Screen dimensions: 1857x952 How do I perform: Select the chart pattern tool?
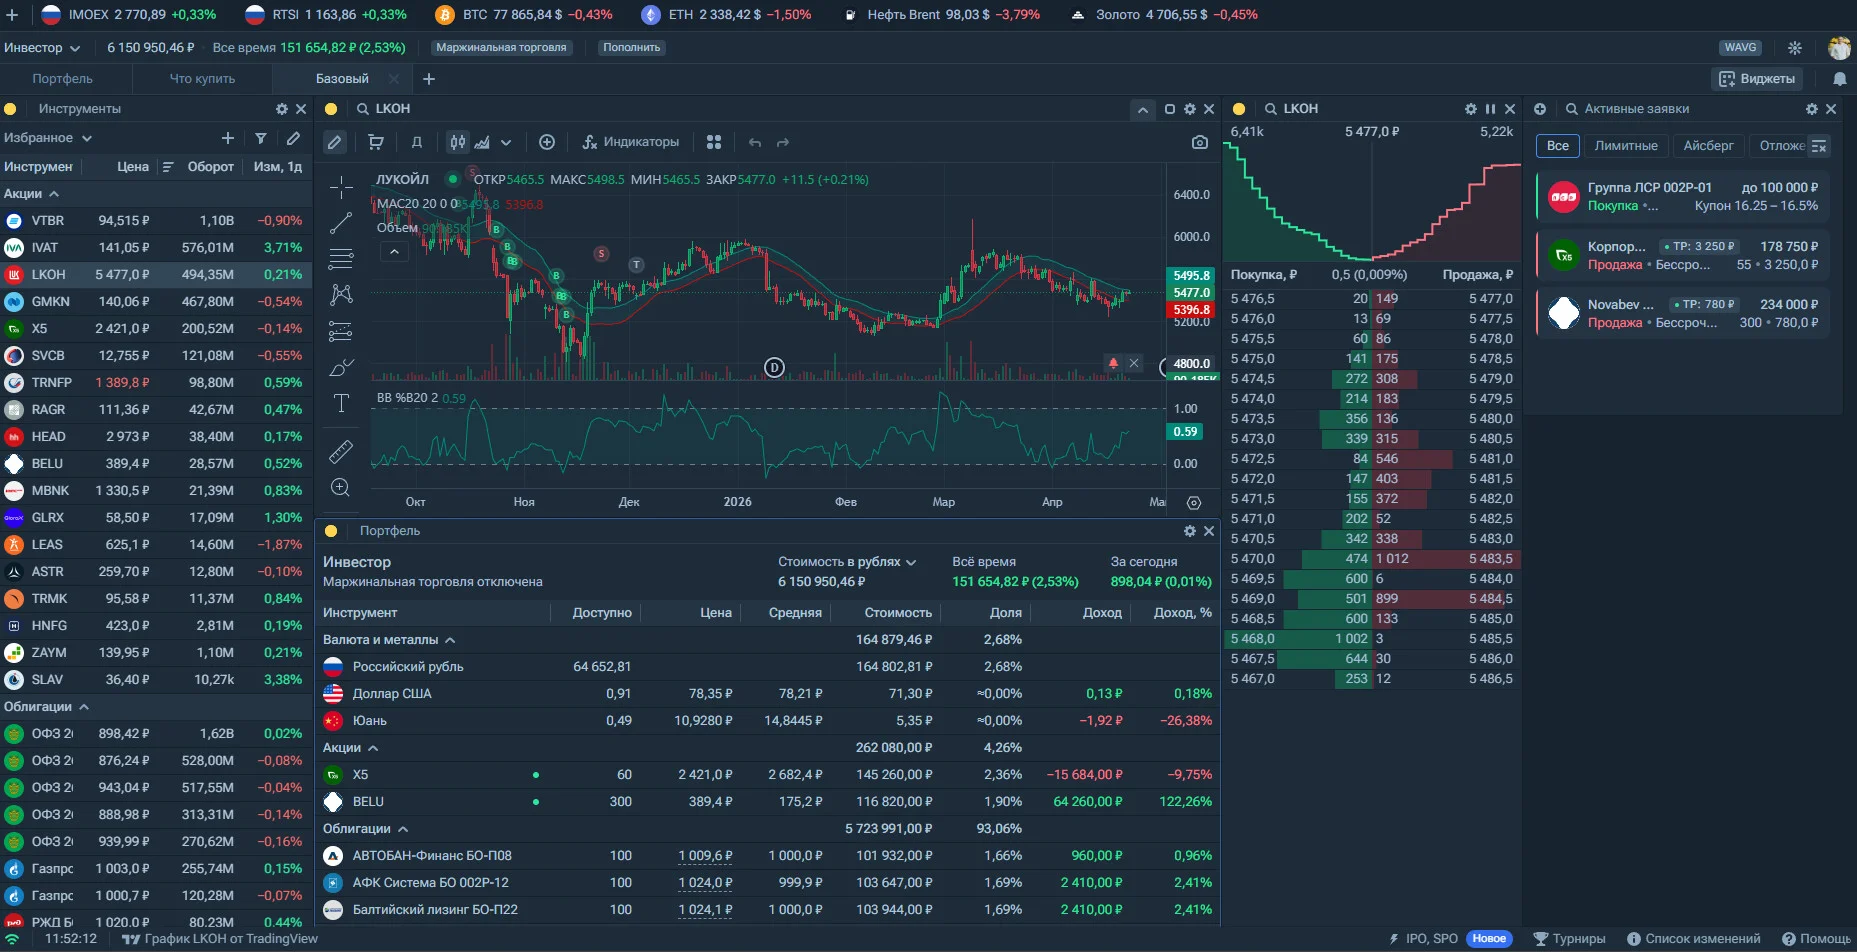point(341,294)
